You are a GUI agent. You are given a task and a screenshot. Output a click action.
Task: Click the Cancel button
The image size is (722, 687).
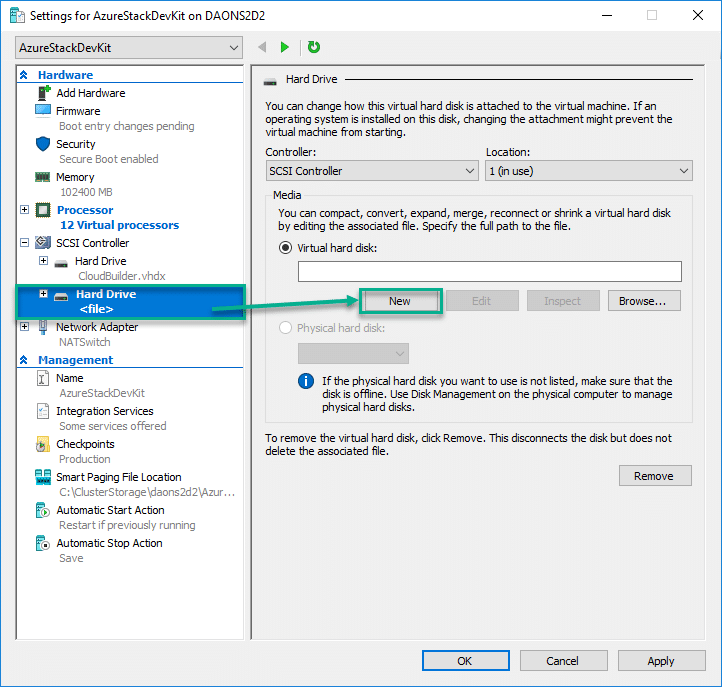[563, 661]
